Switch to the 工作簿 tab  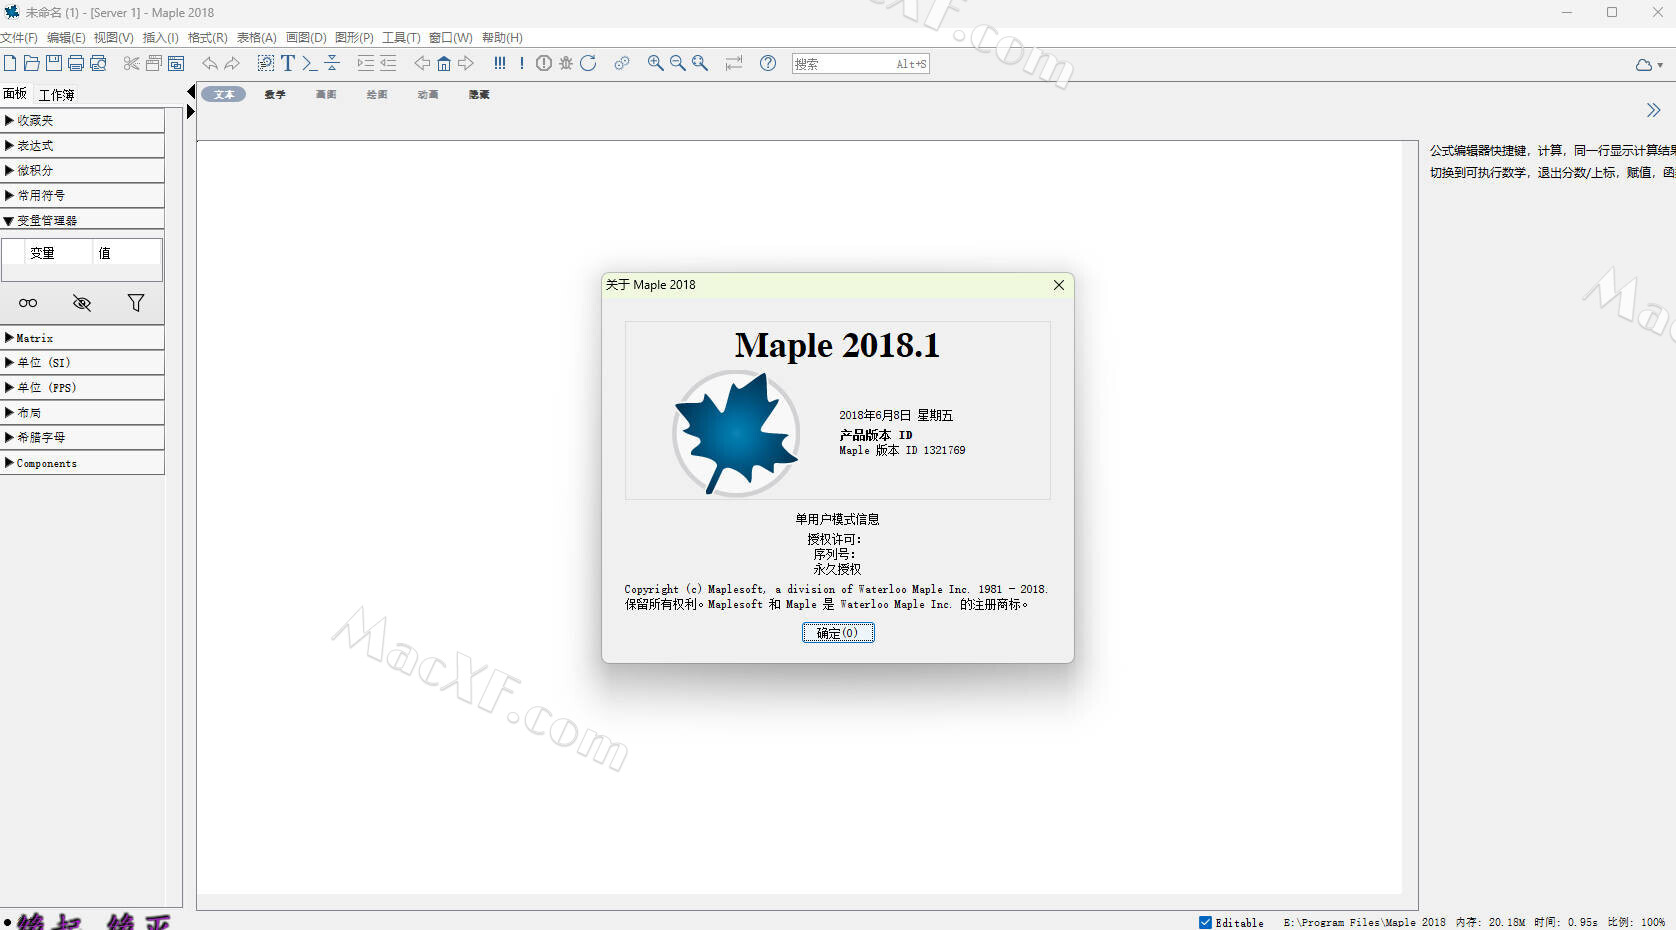pyautogui.click(x=57, y=95)
